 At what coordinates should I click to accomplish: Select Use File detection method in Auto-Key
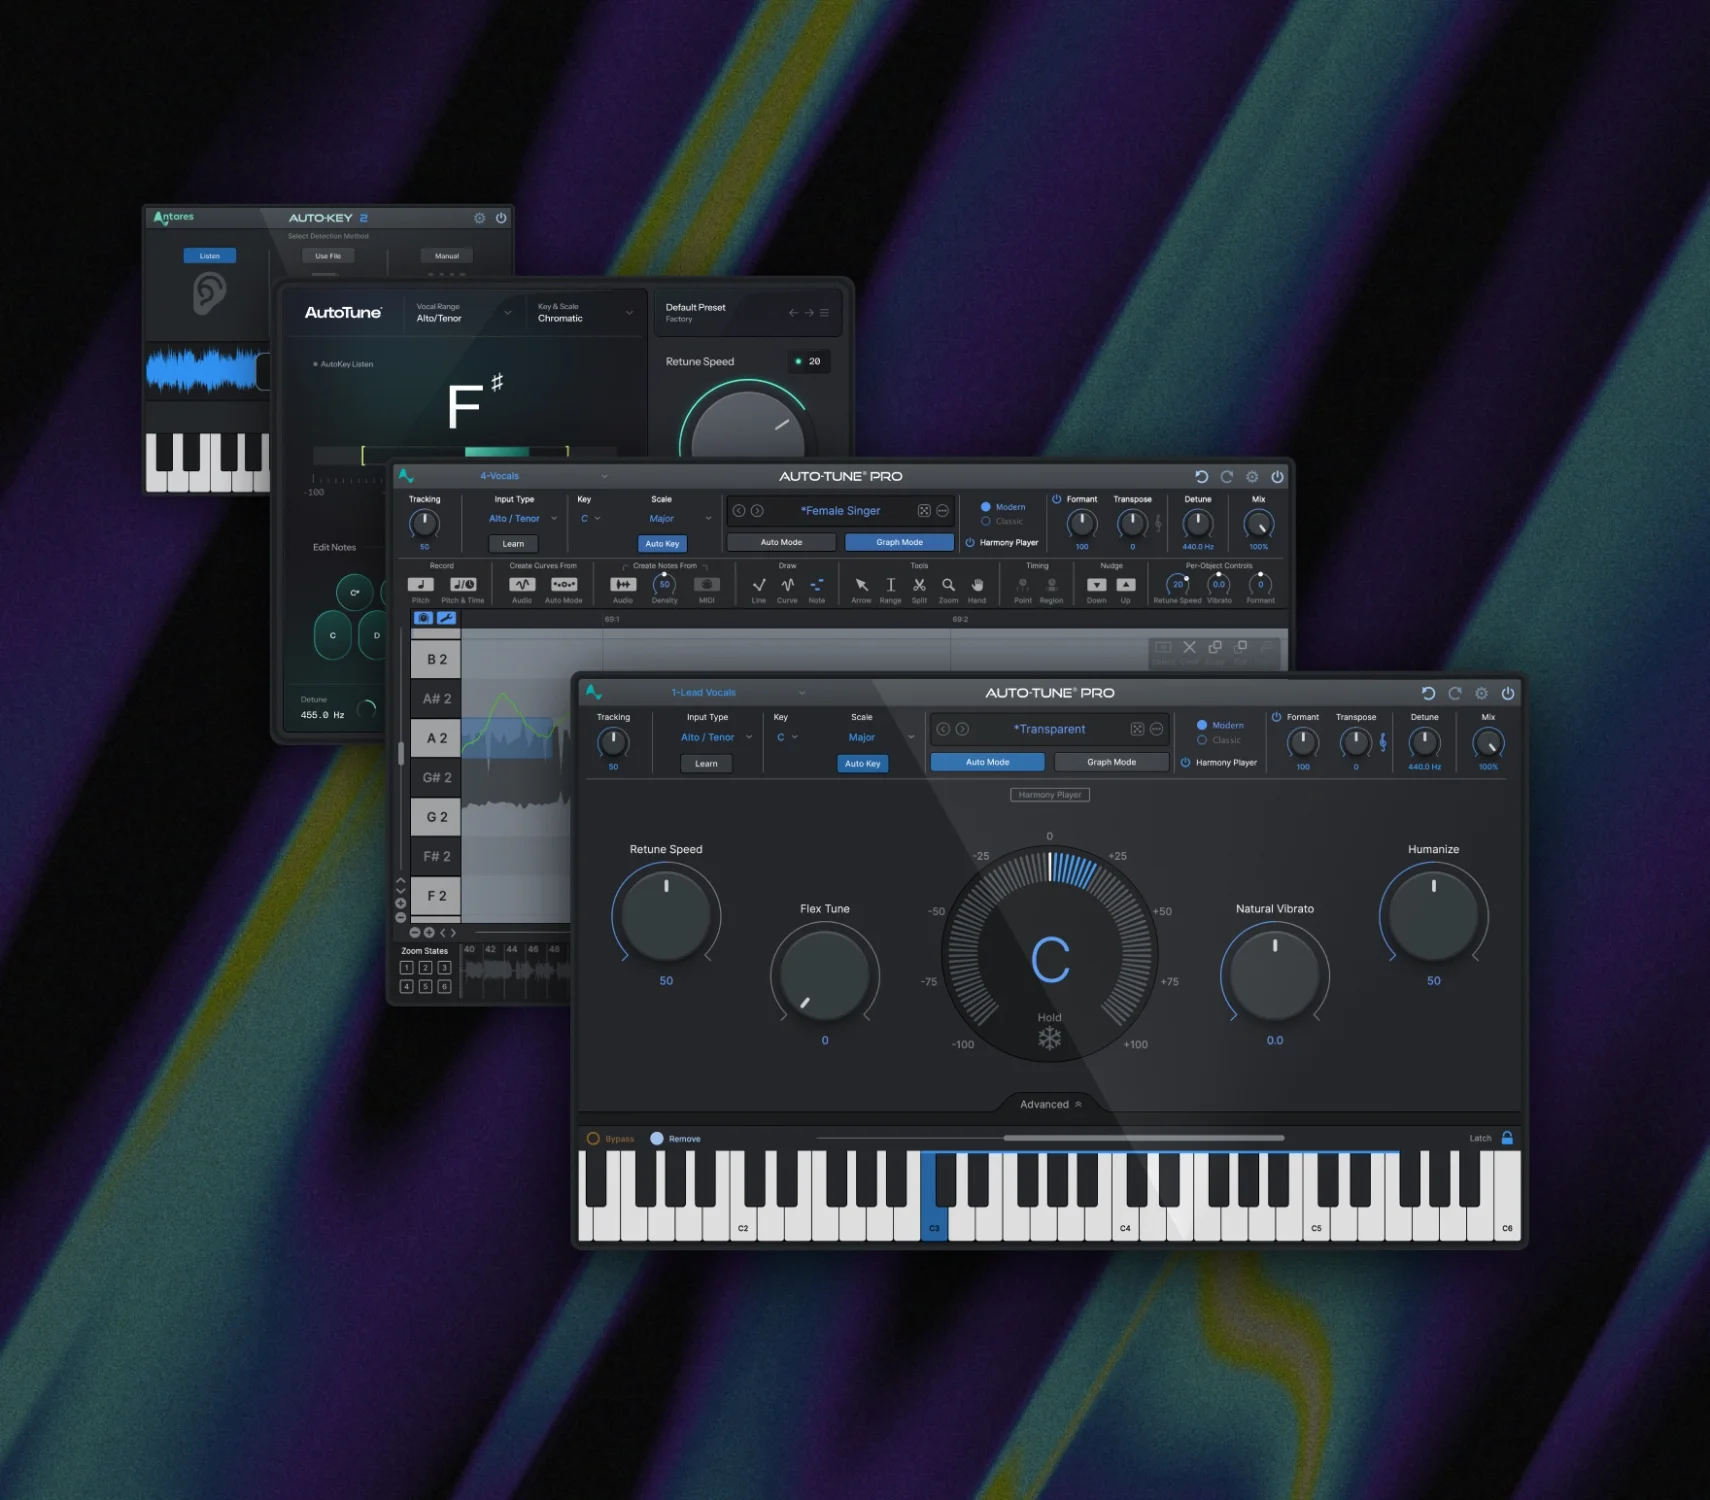[328, 256]
